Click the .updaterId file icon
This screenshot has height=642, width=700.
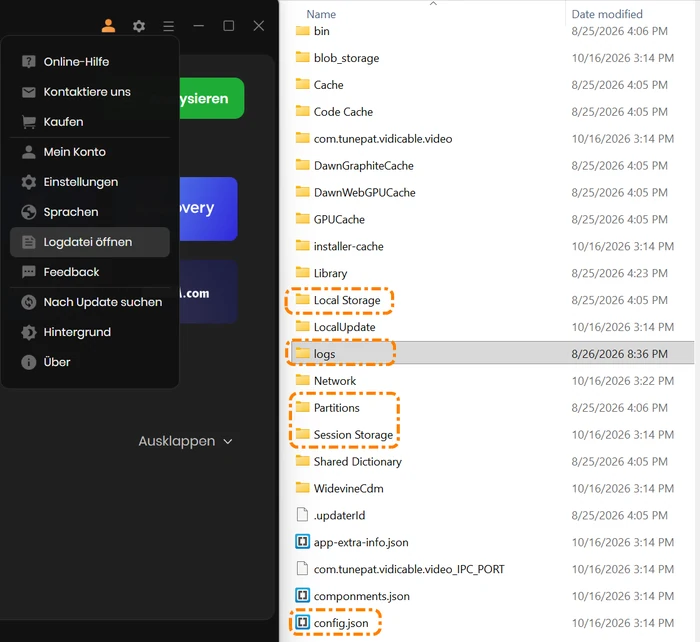(302, 515)
